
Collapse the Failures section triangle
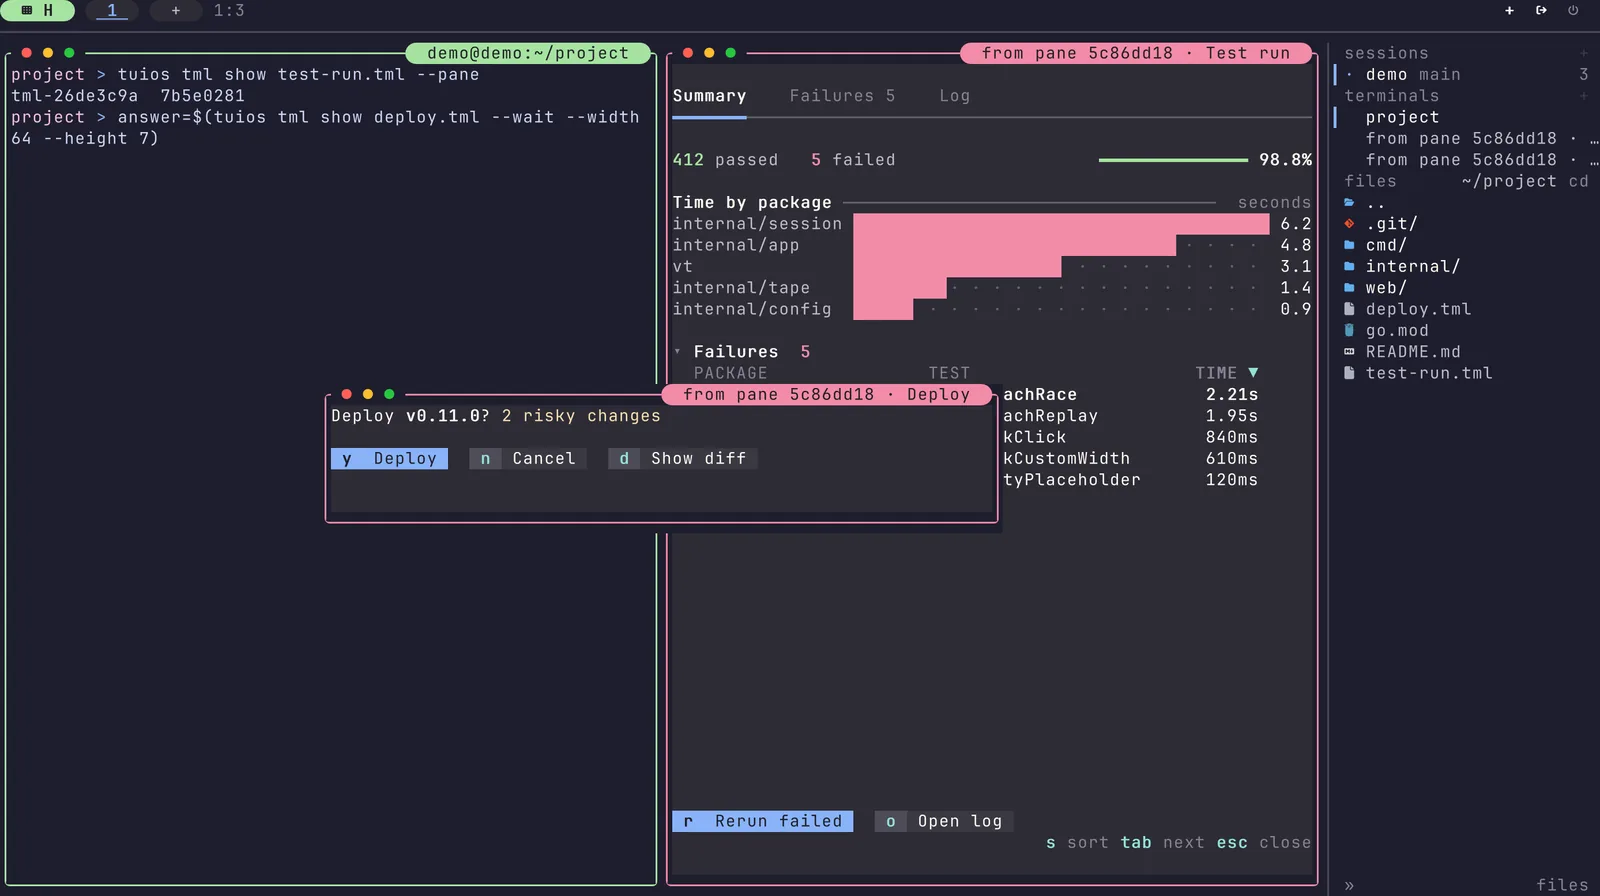click(677, 352)
